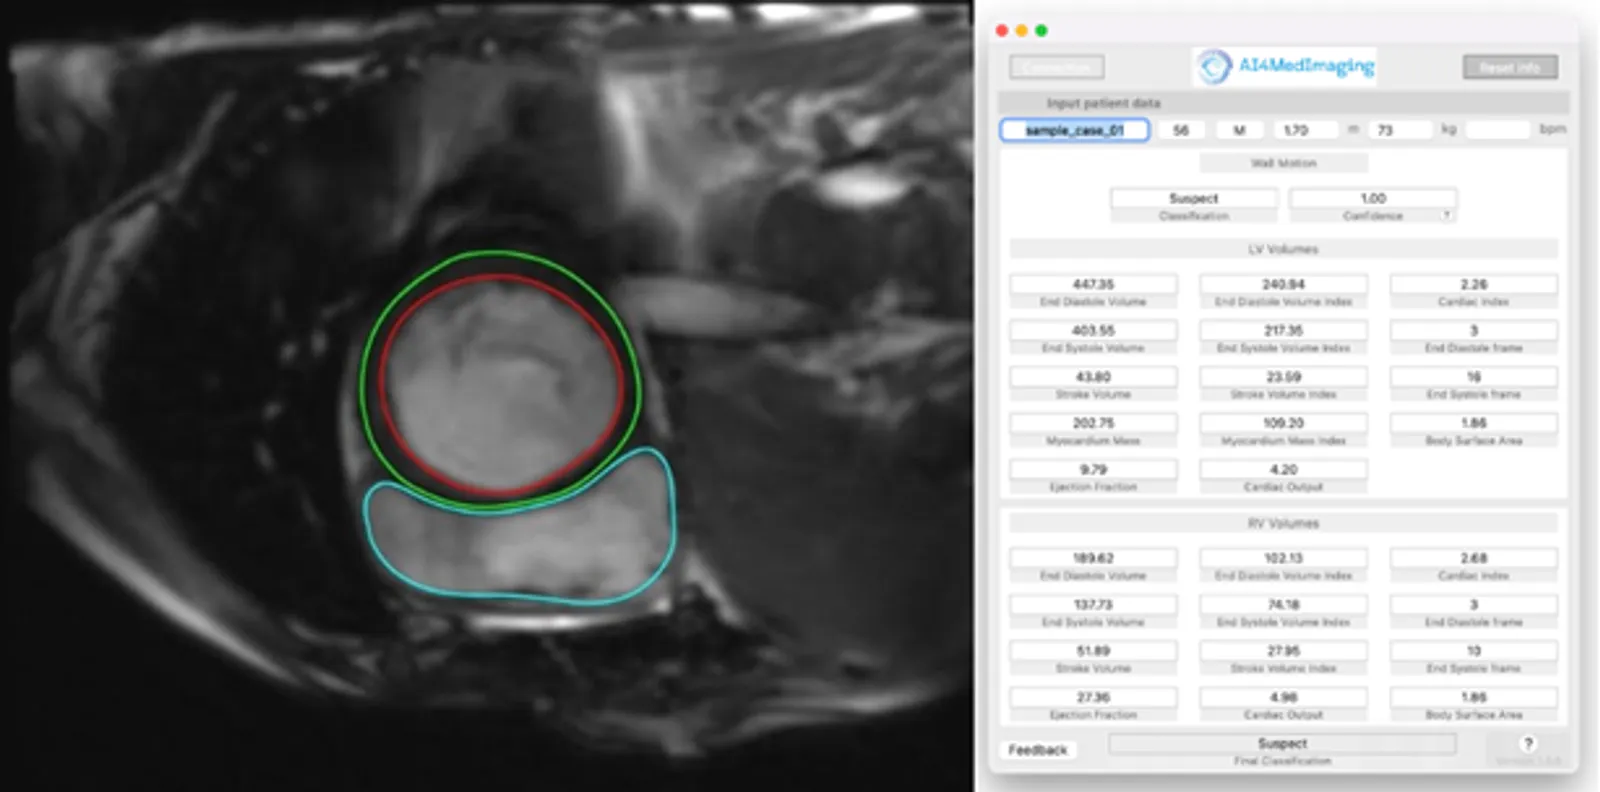Click the red close window dot
The image size is (1600, 792).
1002,30
